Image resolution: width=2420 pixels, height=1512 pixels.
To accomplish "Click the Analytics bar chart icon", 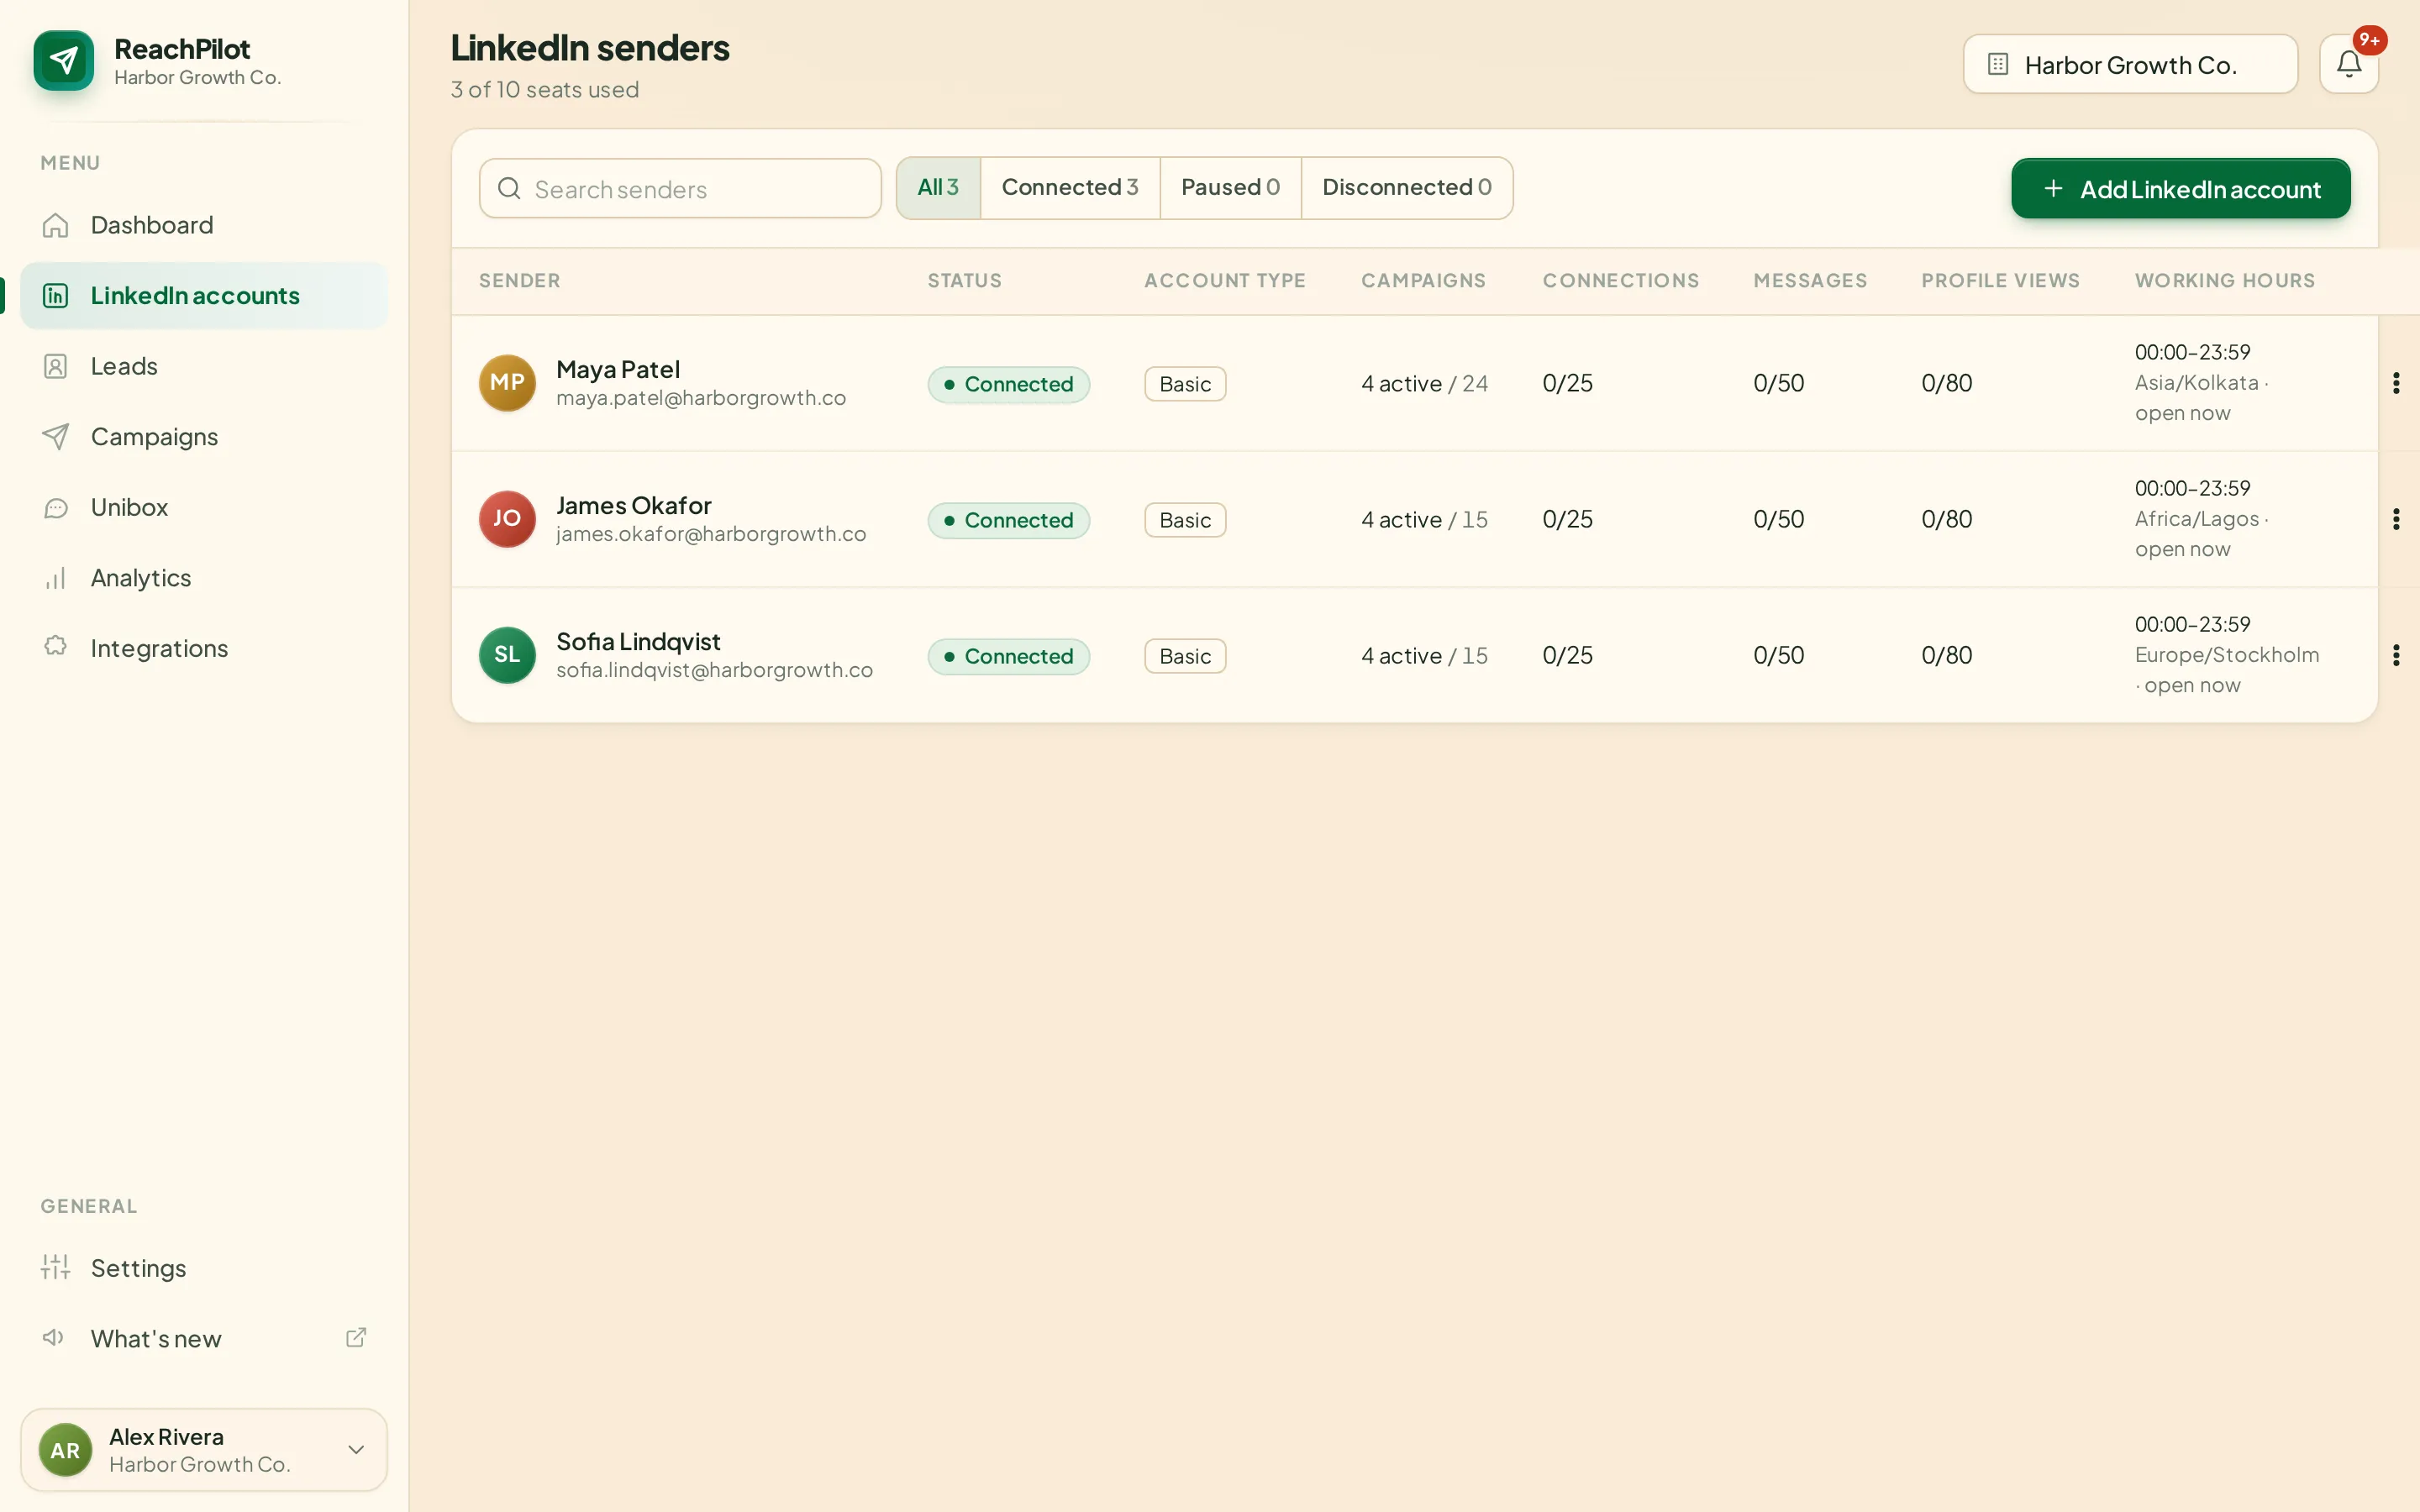I will pos(56,578).
